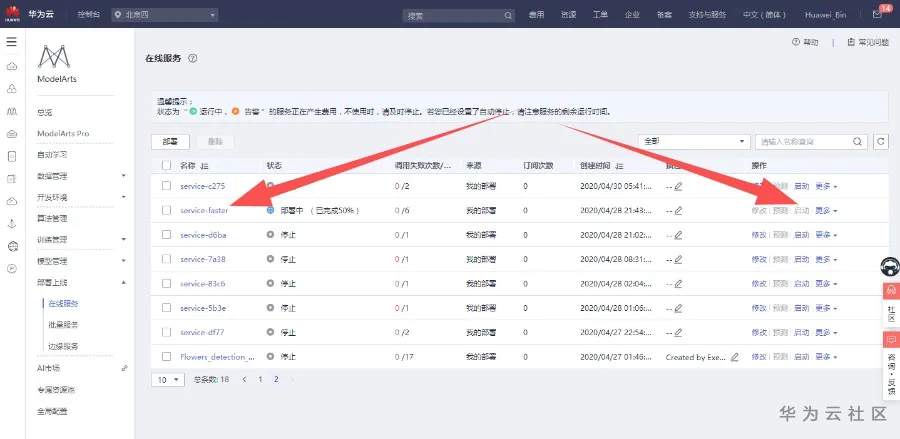This screenshot has width=900, height=439.
Task: Sort by the 名称 column sort icon
Action: (204, 165)
